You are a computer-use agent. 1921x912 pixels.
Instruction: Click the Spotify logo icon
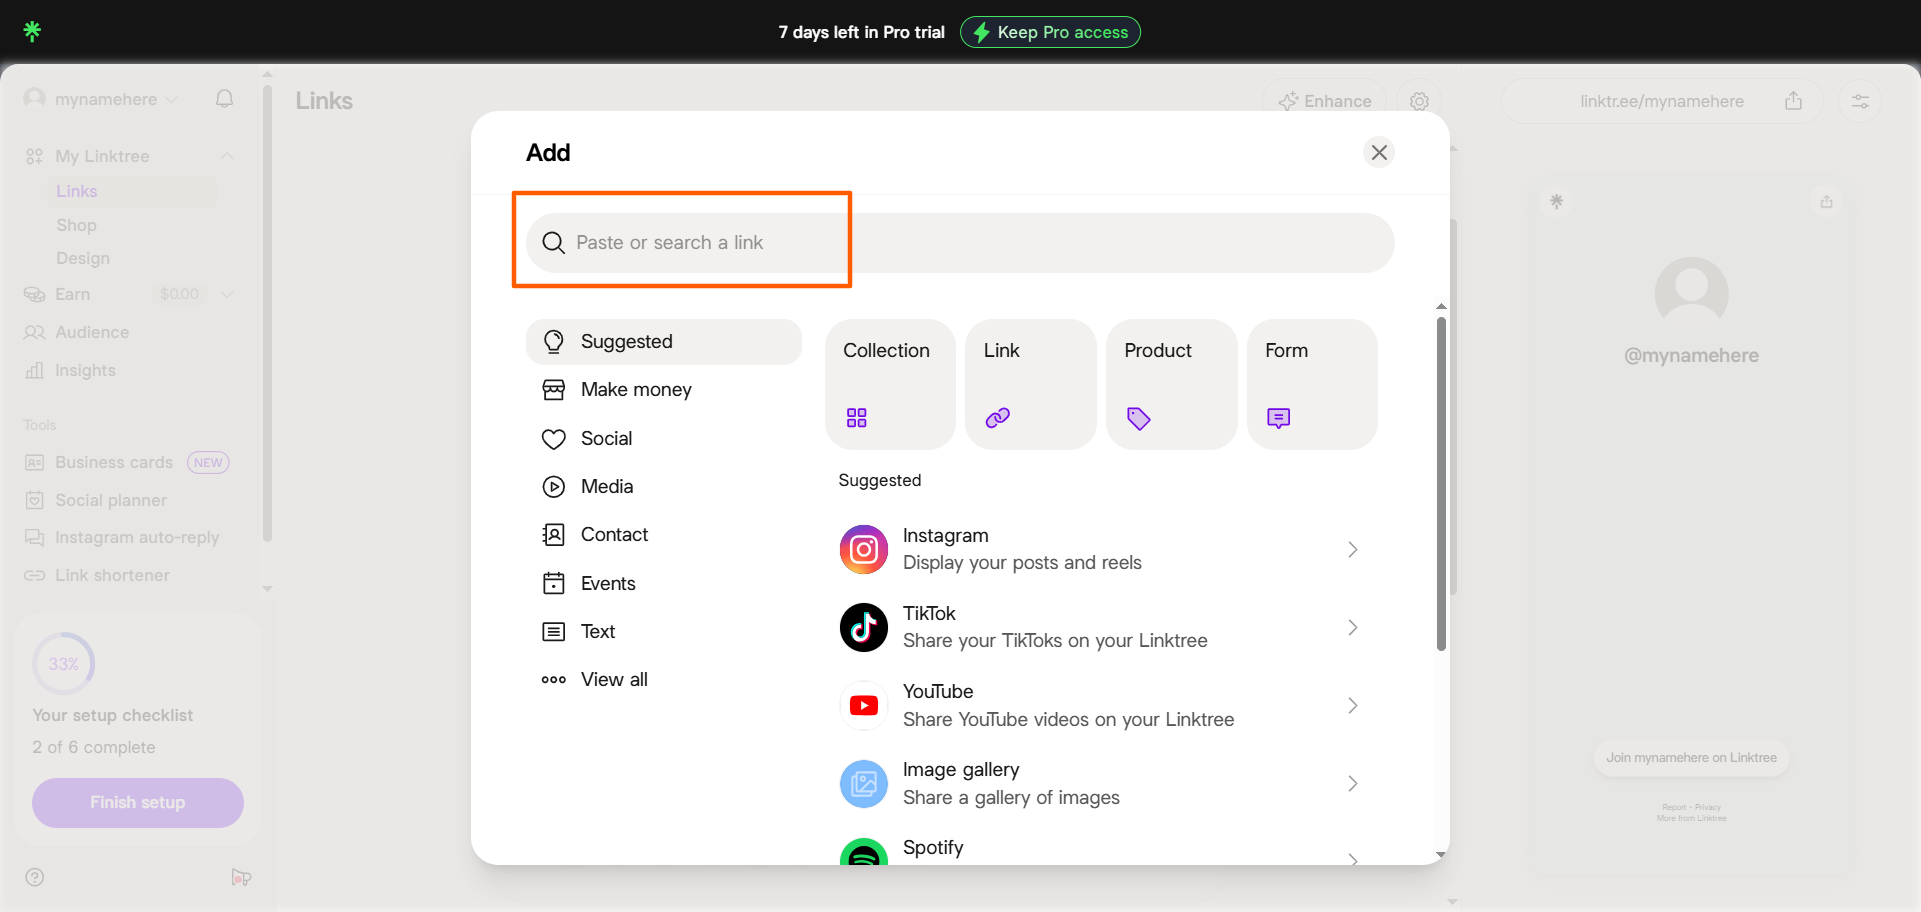(864, 852)
